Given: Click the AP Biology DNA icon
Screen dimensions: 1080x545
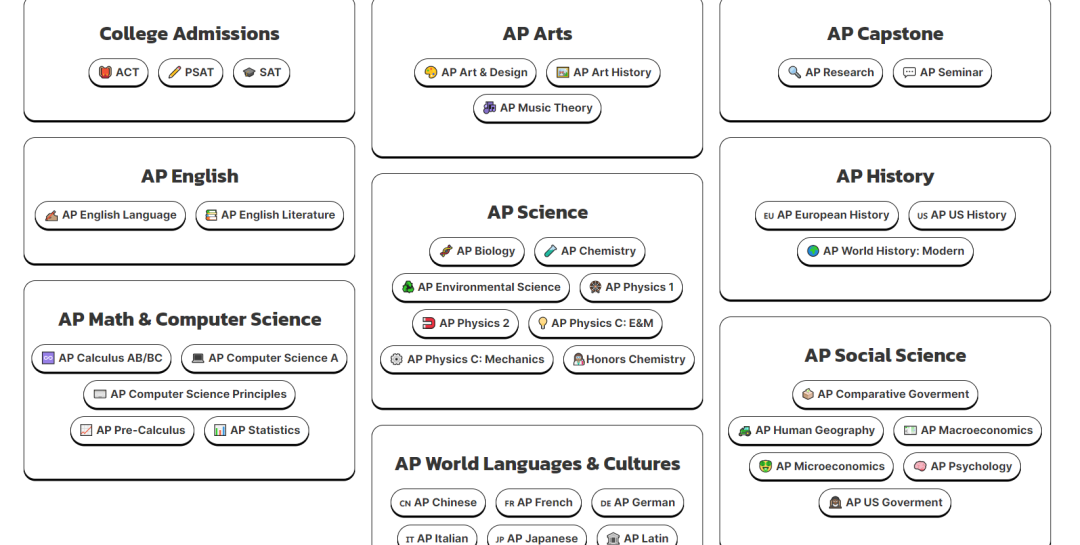Looking at the screenshot, I should coord(446,251).
